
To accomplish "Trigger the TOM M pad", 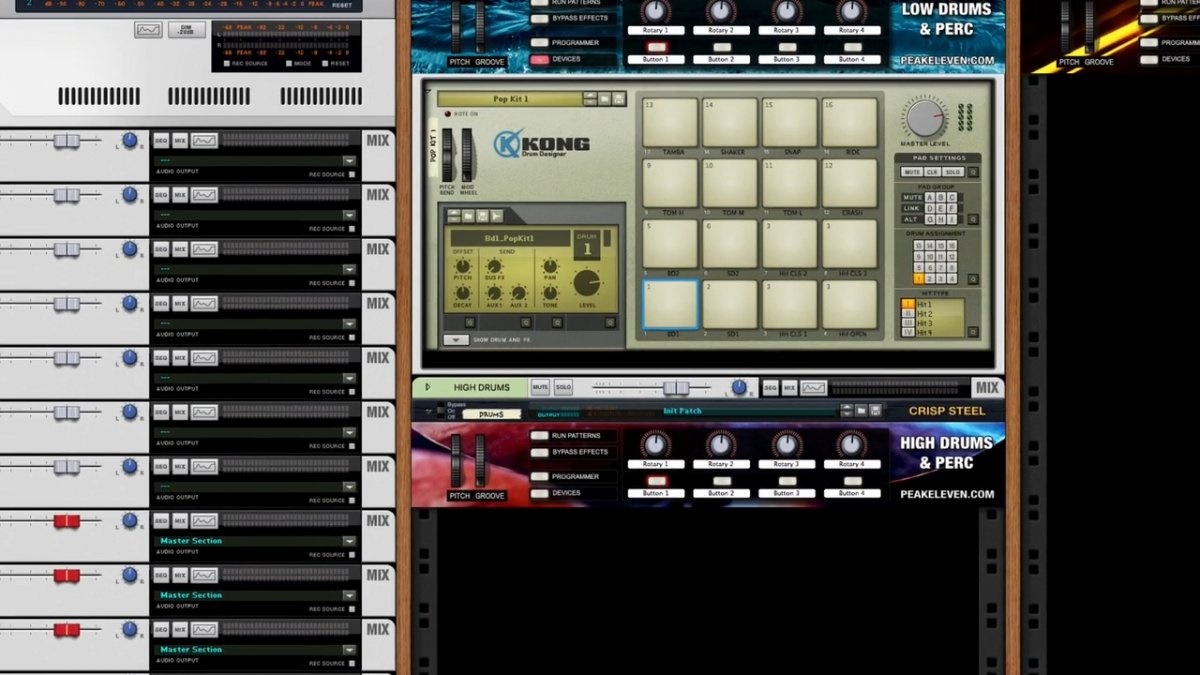I will (730, 183).
